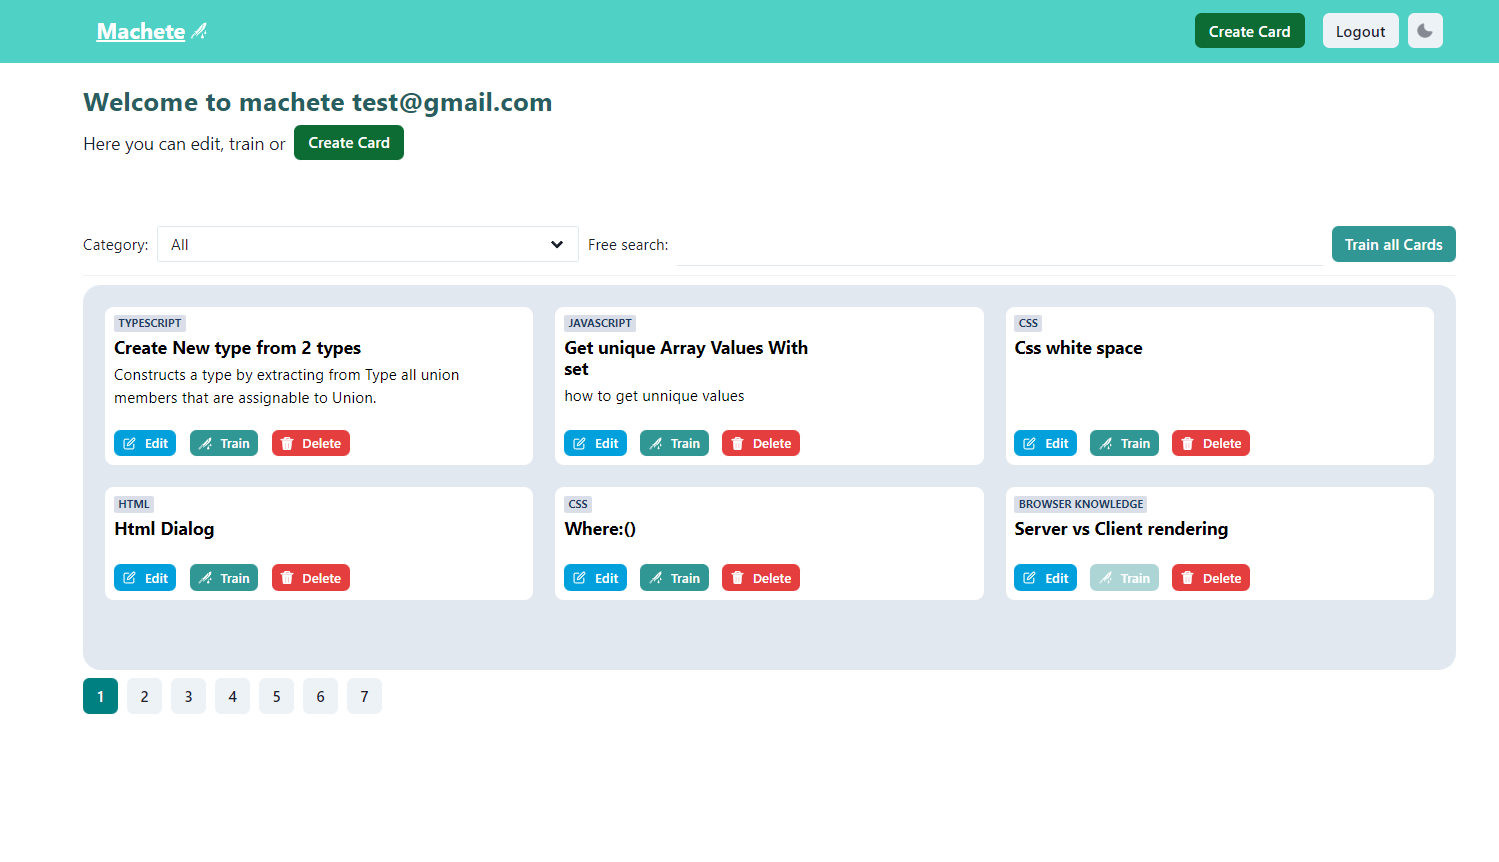Click Logout in the top header
Viewport: 1499px width, 862px height.
1360,31
